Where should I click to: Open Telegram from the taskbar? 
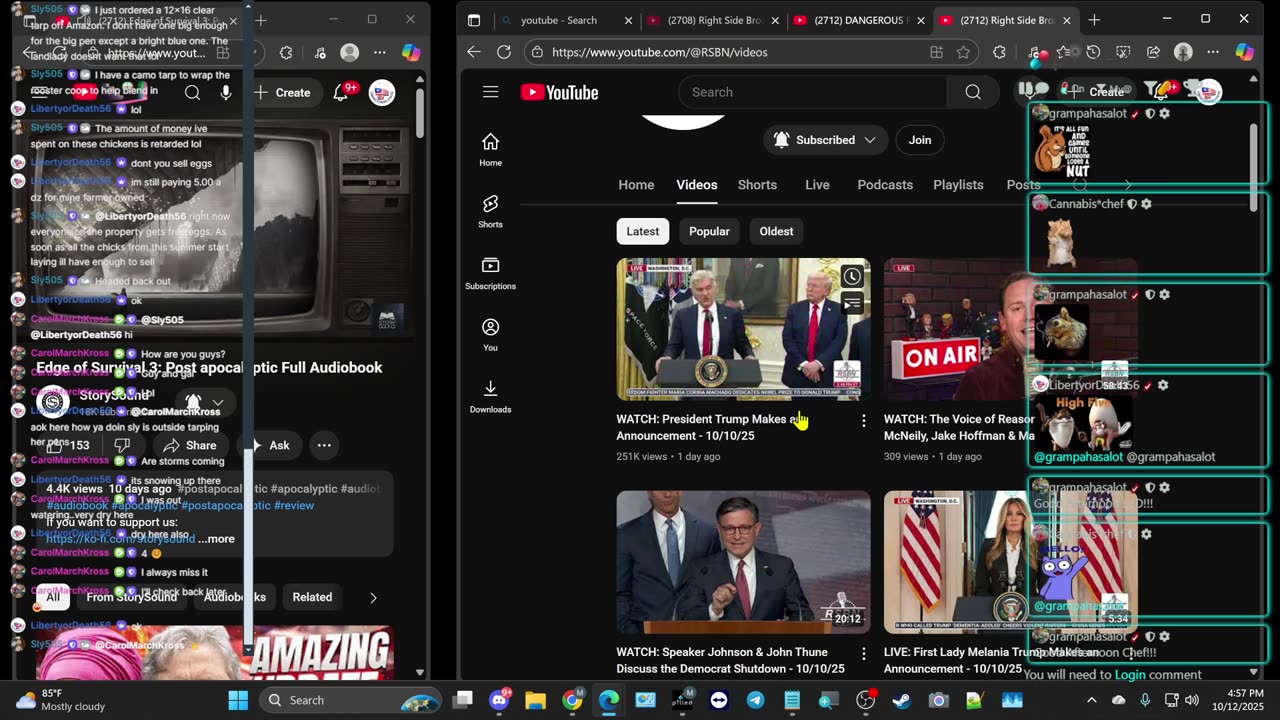[755, 700]
